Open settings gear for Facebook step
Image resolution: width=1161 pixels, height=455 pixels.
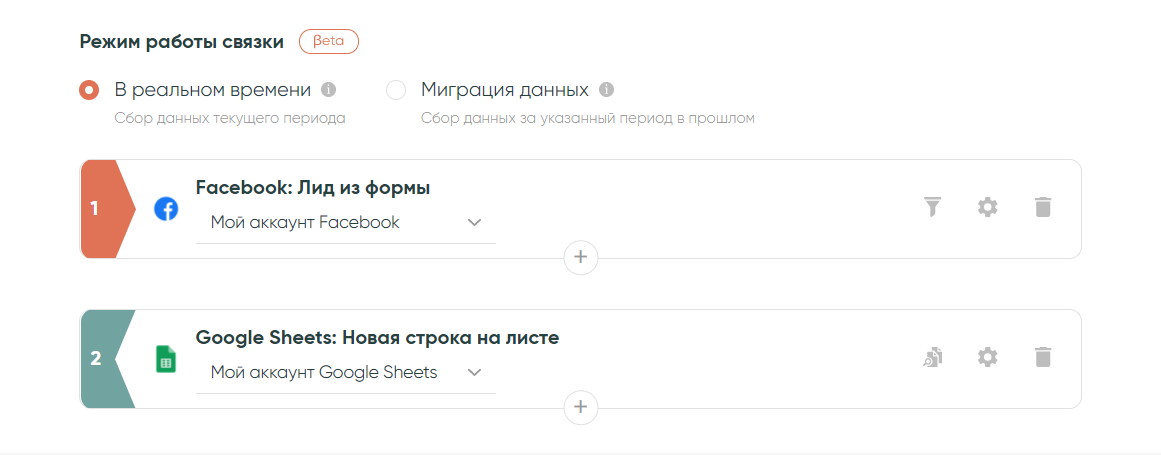987,208
